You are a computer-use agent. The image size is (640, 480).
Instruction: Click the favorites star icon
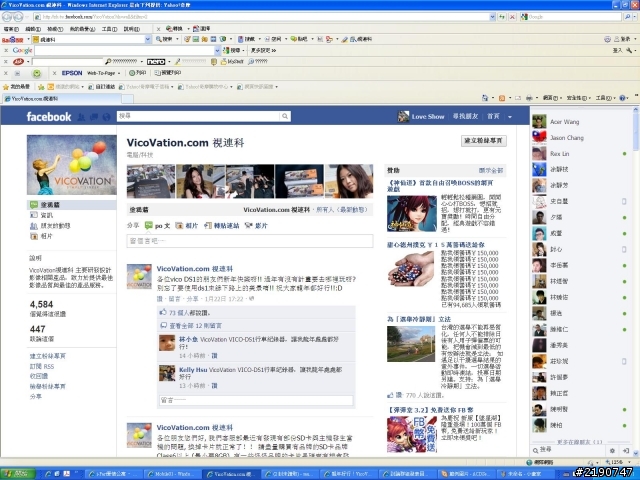(6, 87)
